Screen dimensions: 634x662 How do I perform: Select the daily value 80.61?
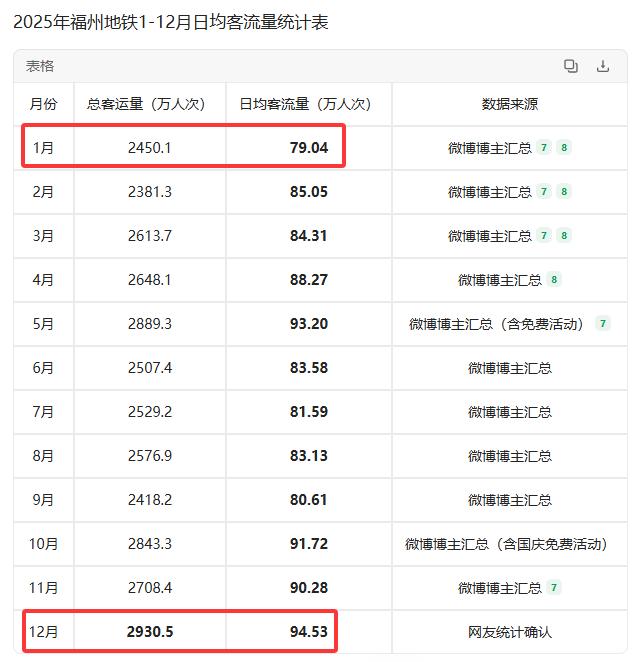coord(309,500)
